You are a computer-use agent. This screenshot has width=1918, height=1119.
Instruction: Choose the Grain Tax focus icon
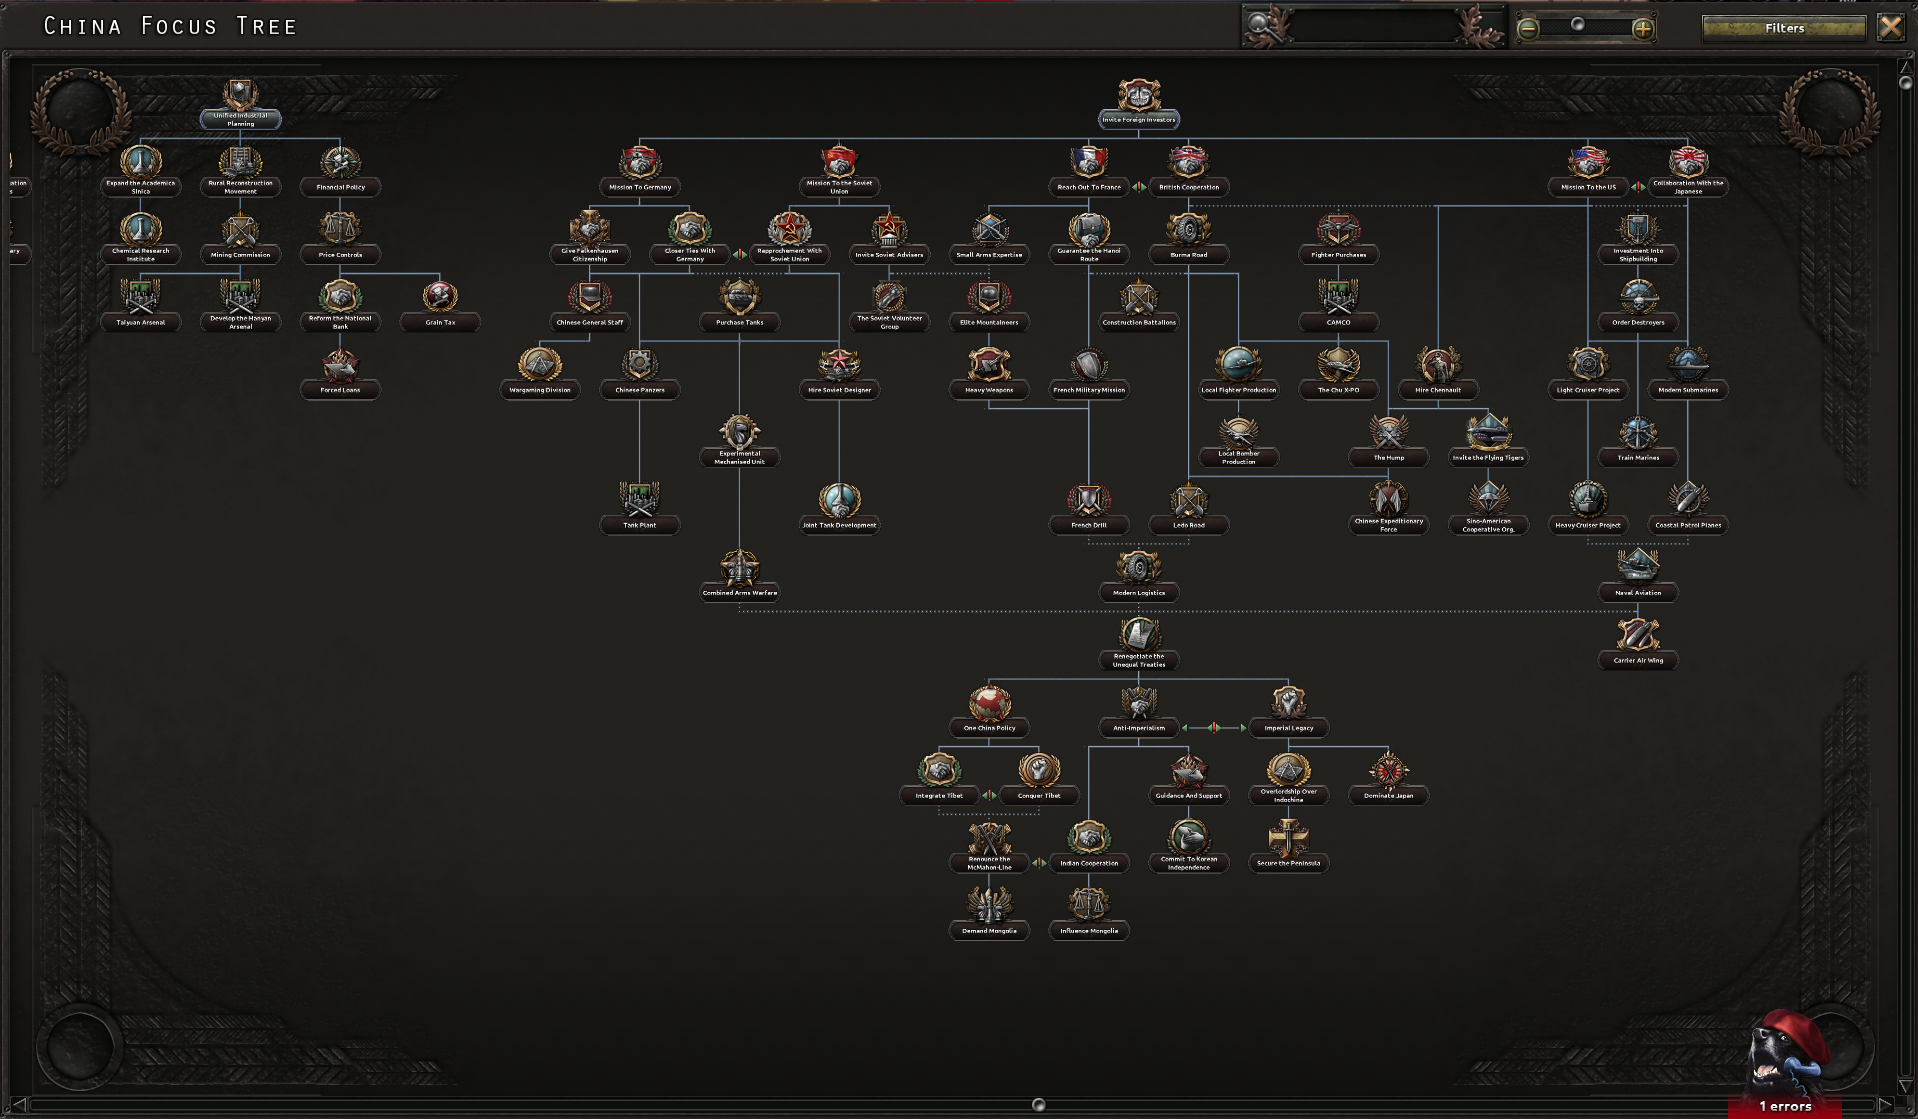coord(440,296)
